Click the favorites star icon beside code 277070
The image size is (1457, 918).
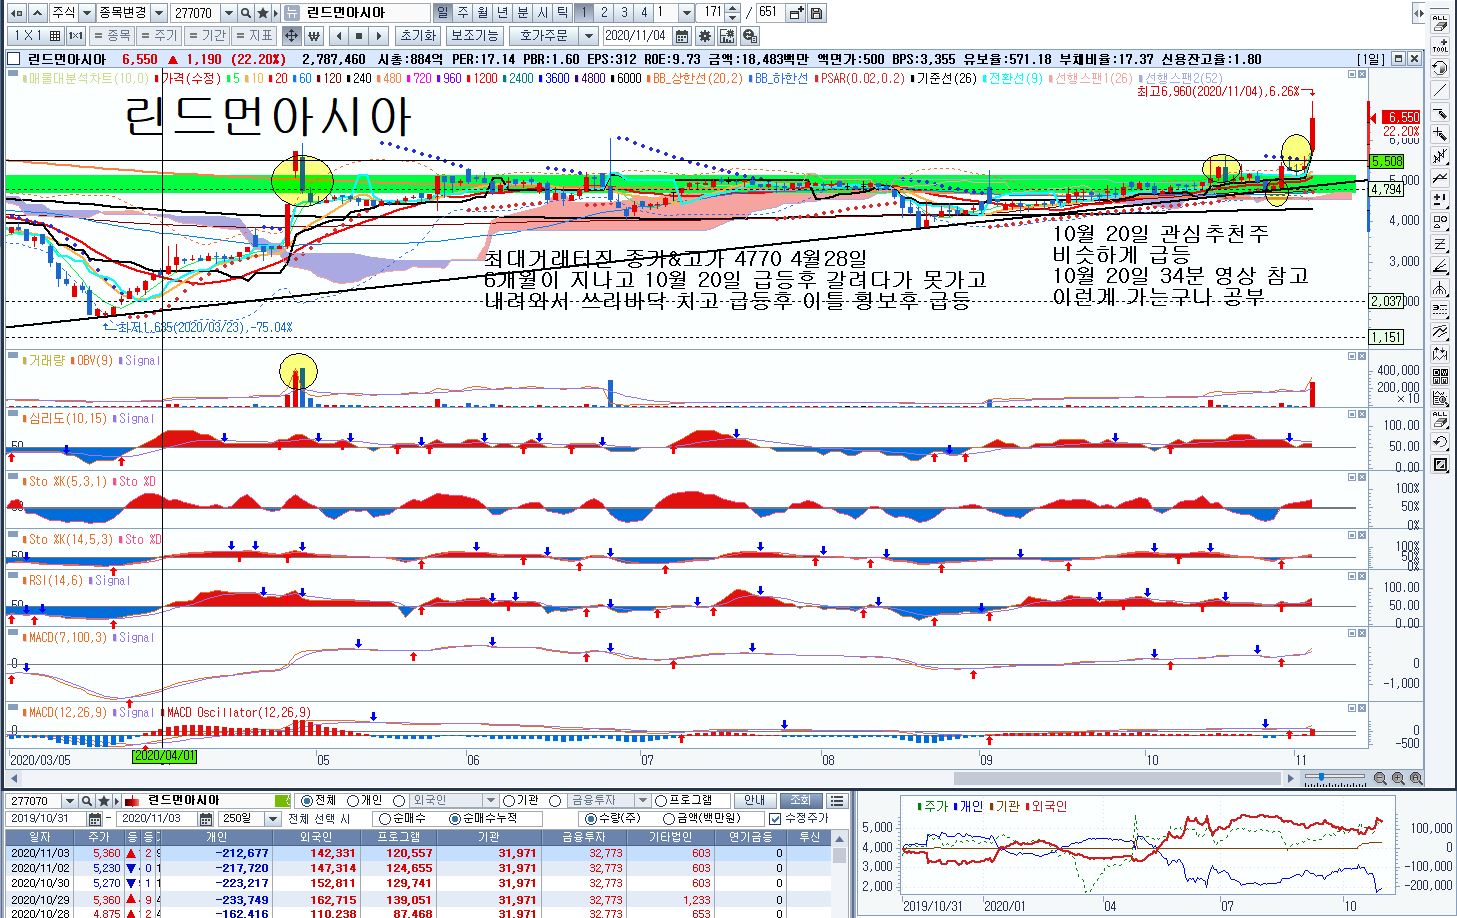pos(263,13)
